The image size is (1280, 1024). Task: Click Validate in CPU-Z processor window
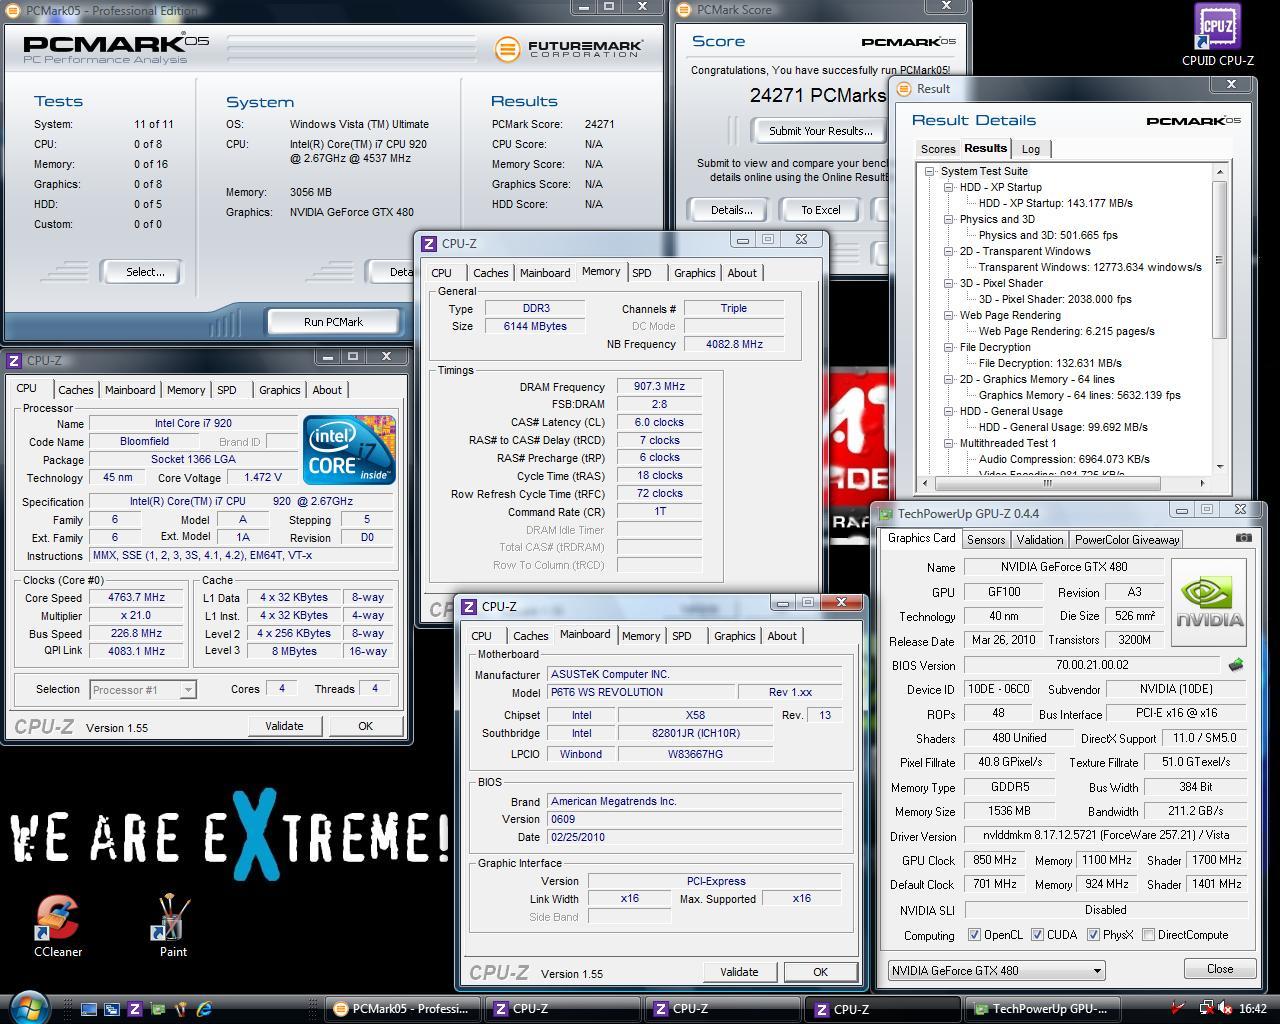point(284,726)
